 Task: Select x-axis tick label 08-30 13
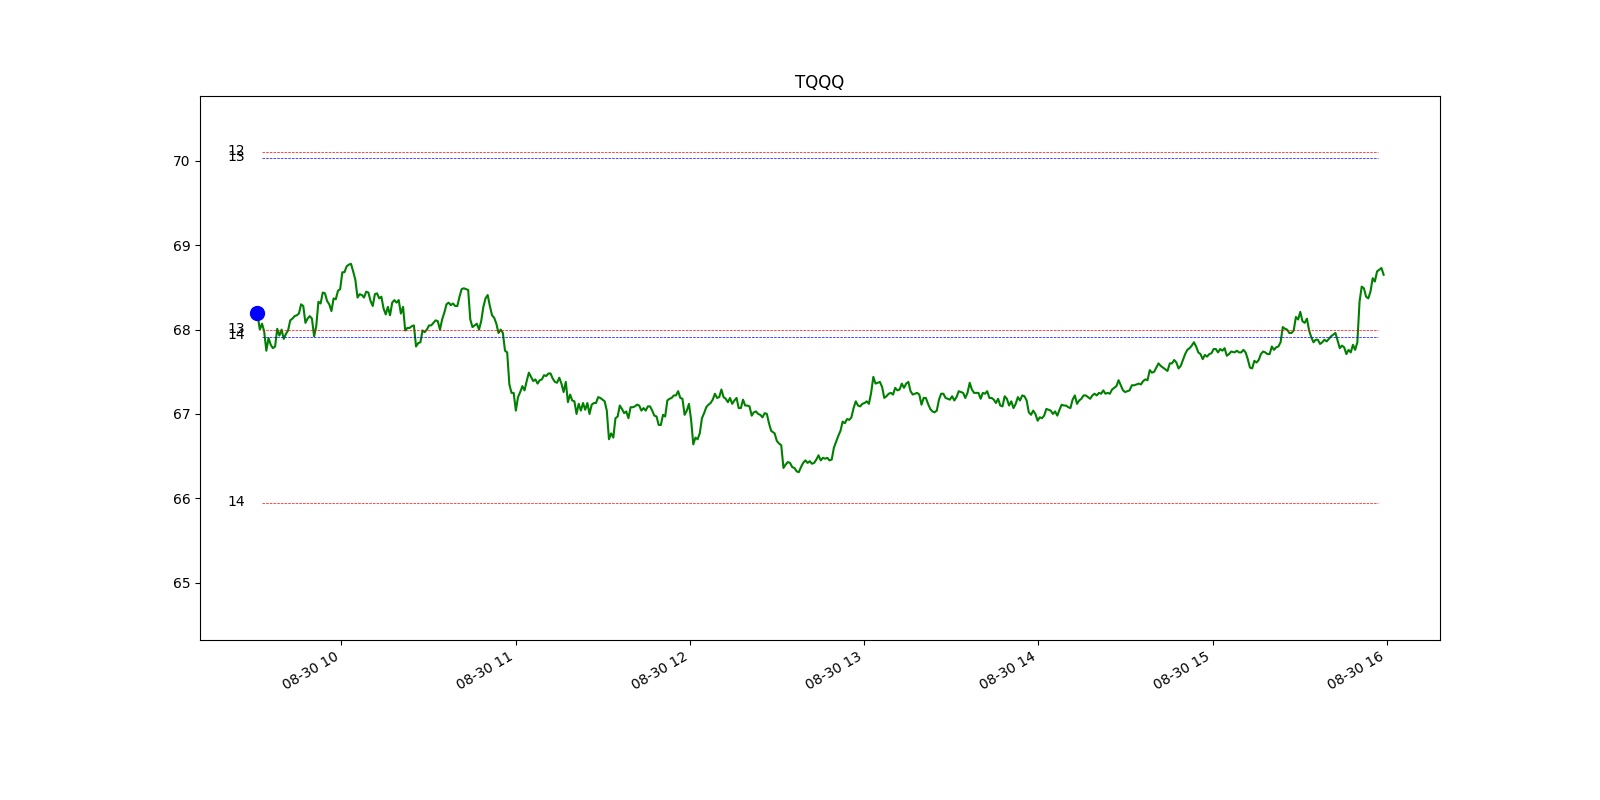(834, 669)
